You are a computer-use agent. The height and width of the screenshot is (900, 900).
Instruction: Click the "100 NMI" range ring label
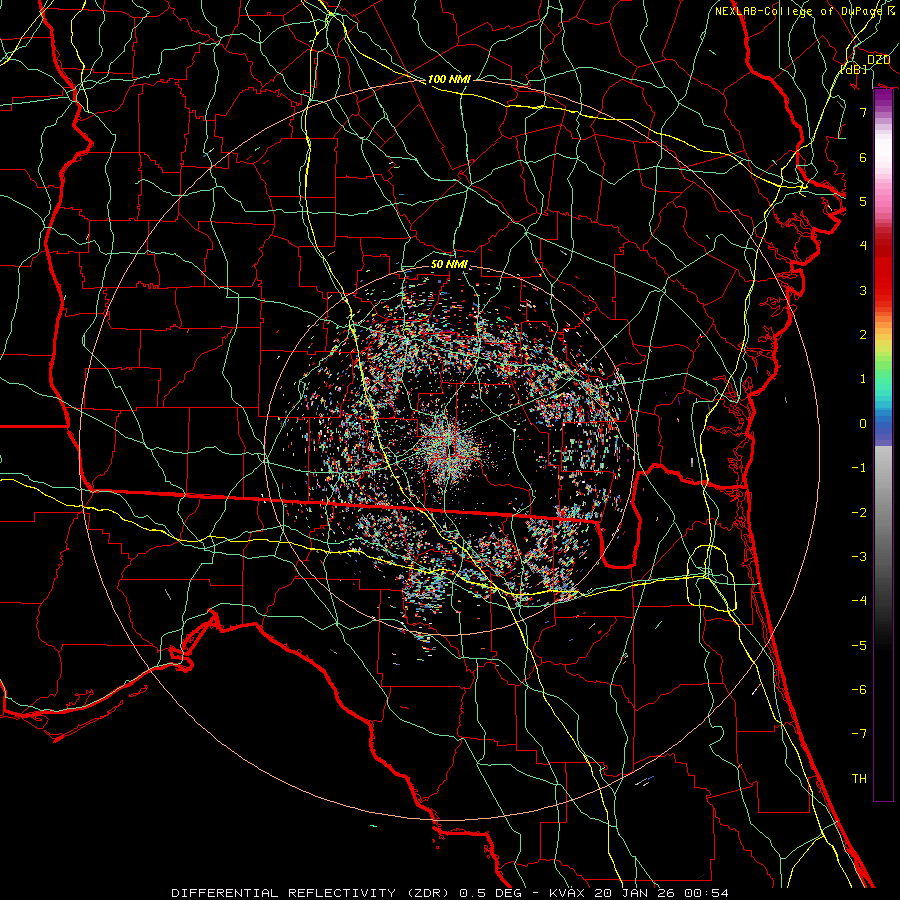(x=449, y=79)
